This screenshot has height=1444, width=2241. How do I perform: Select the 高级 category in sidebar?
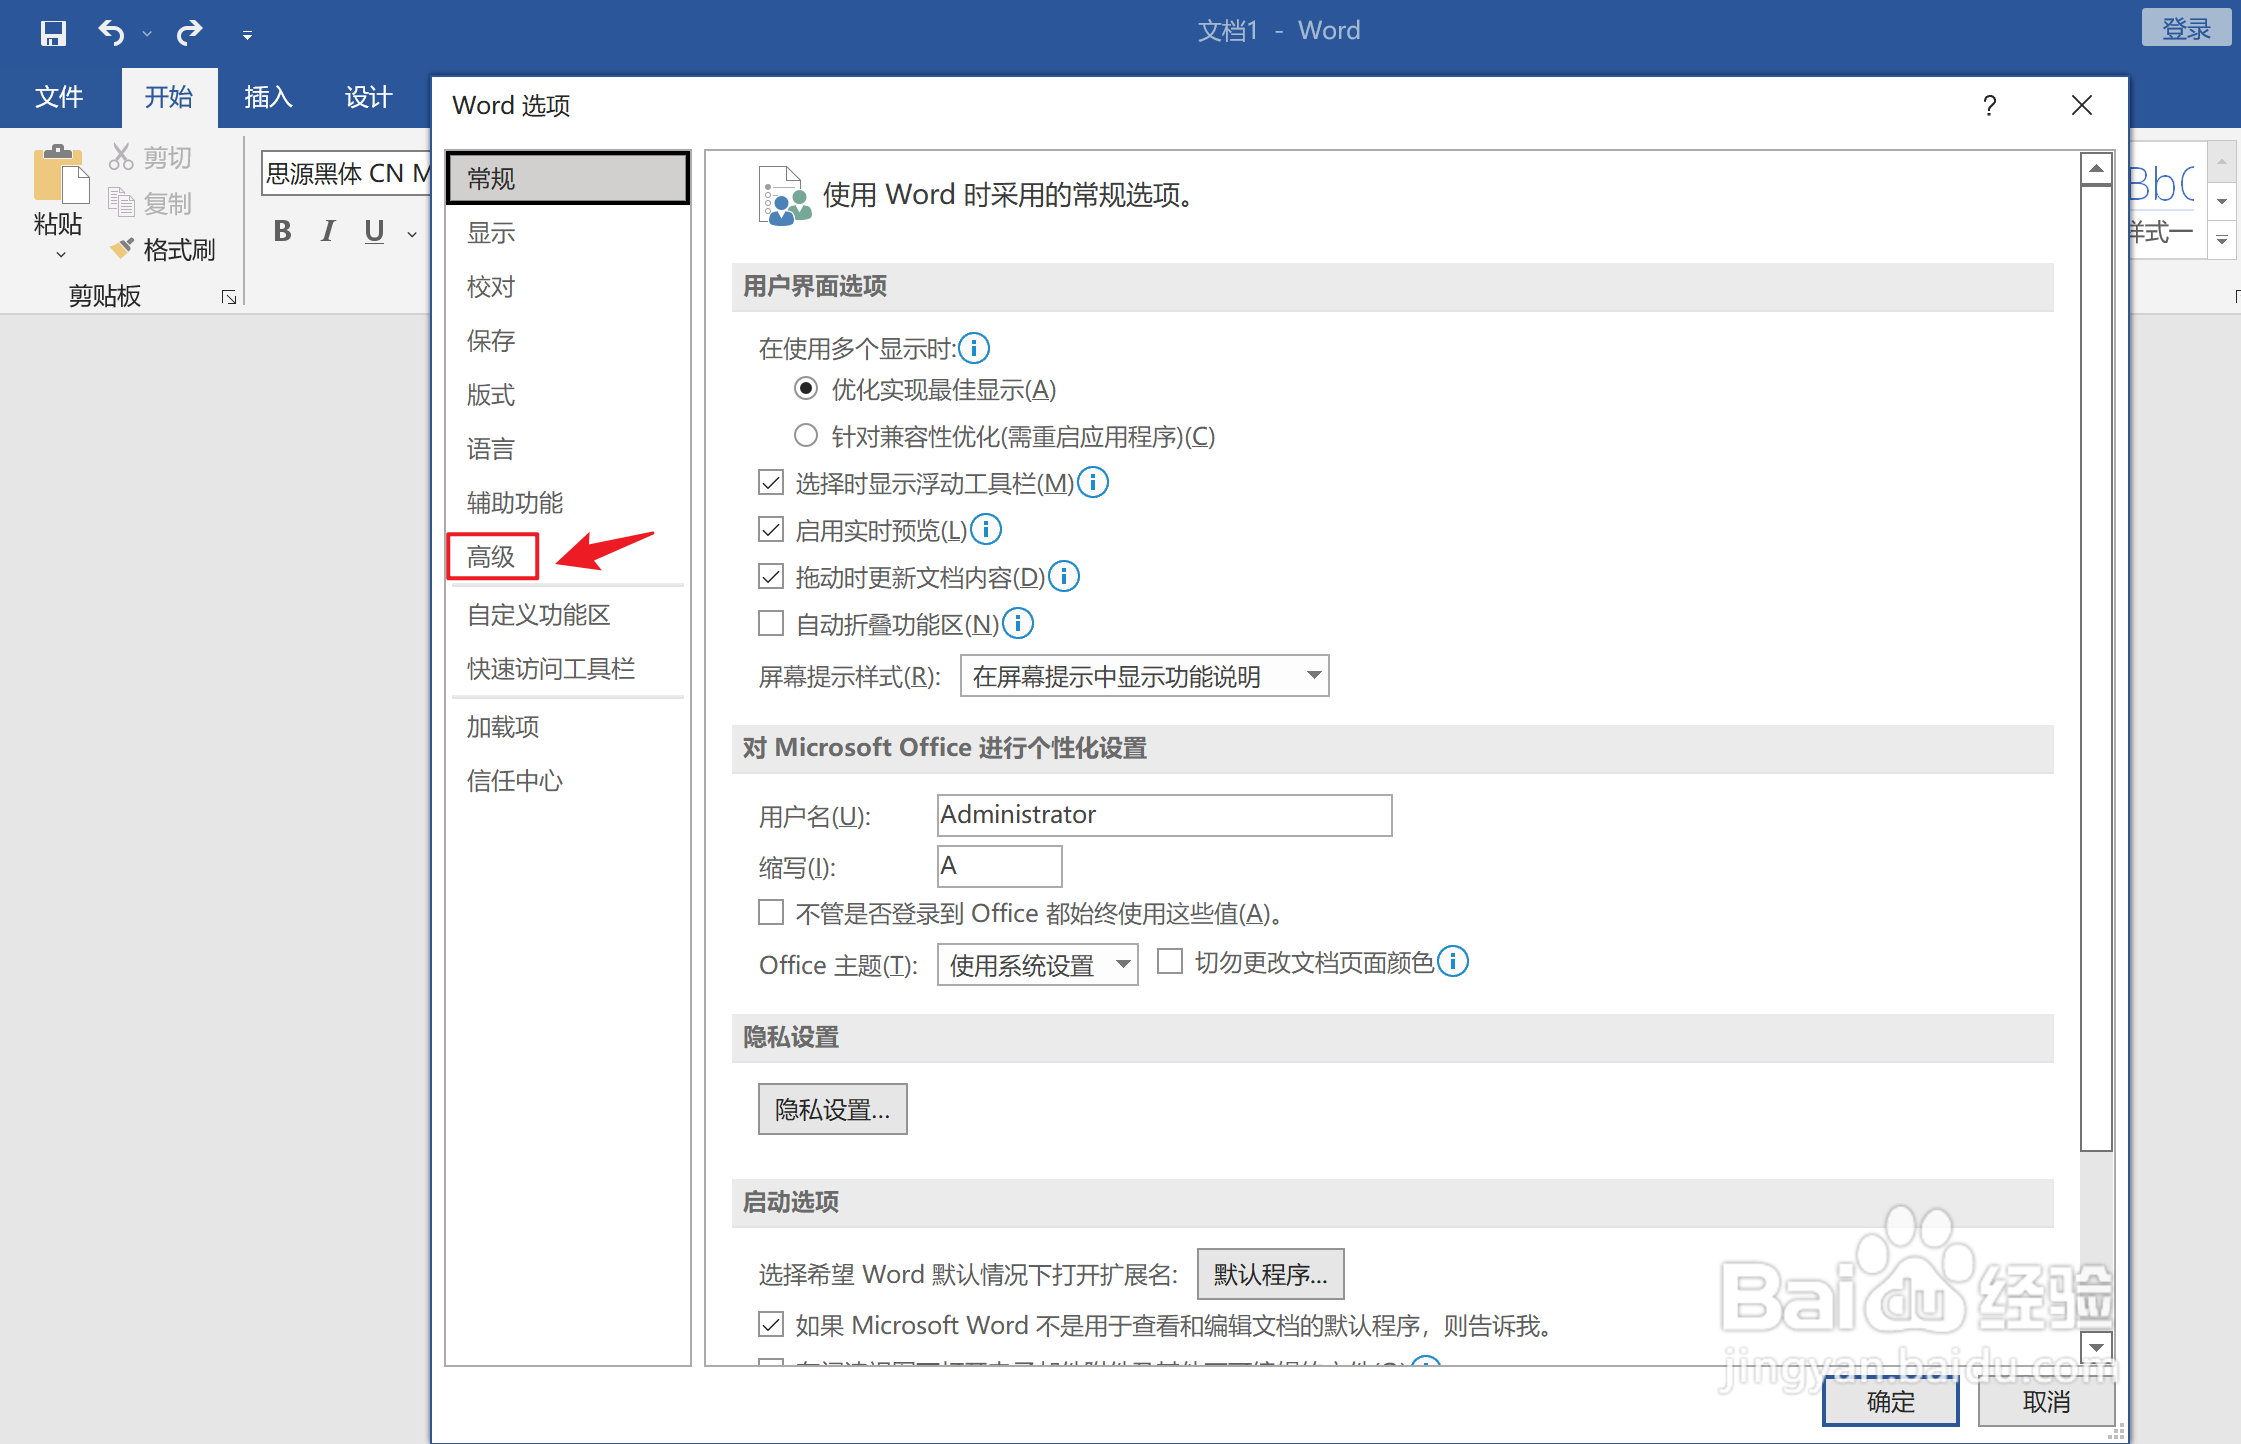point(492,556)
